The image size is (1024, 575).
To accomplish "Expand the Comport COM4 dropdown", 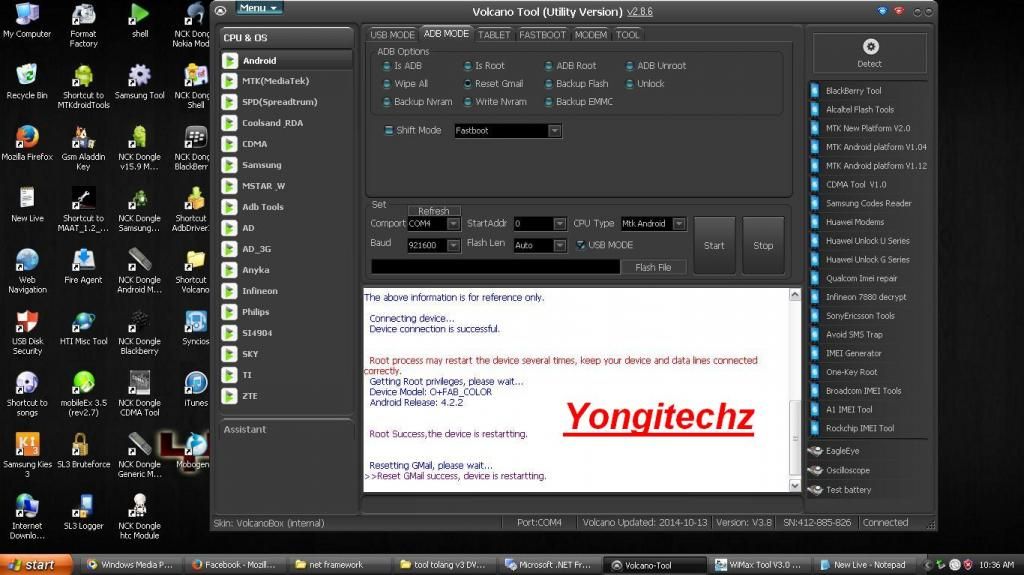I will point(453,223).
